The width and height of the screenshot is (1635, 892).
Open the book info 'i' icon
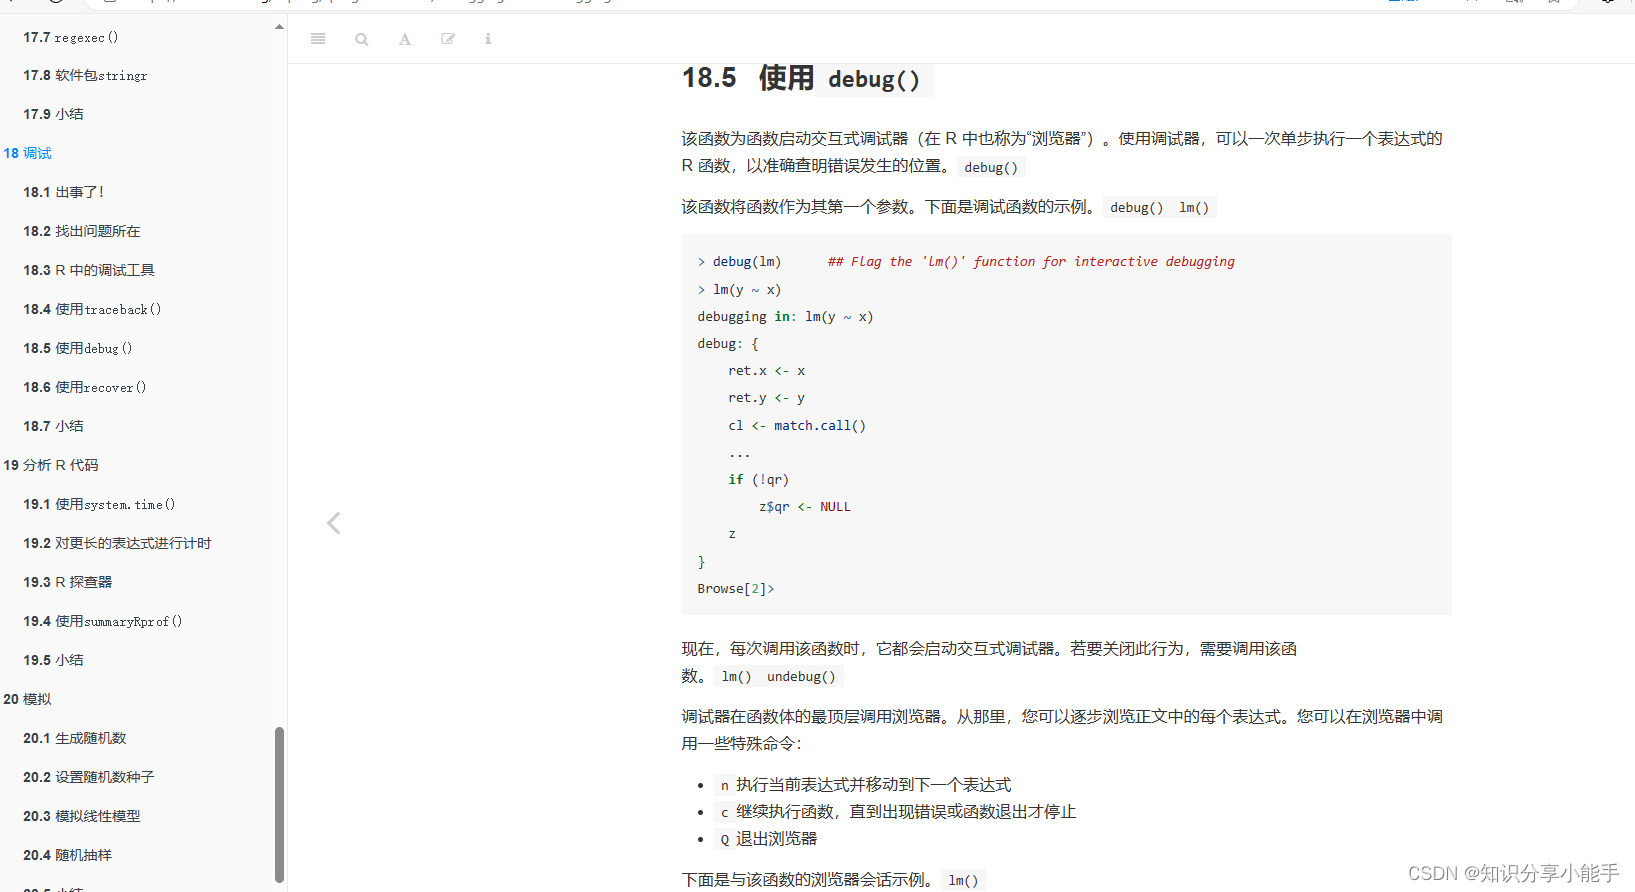(x=488, y=39)
